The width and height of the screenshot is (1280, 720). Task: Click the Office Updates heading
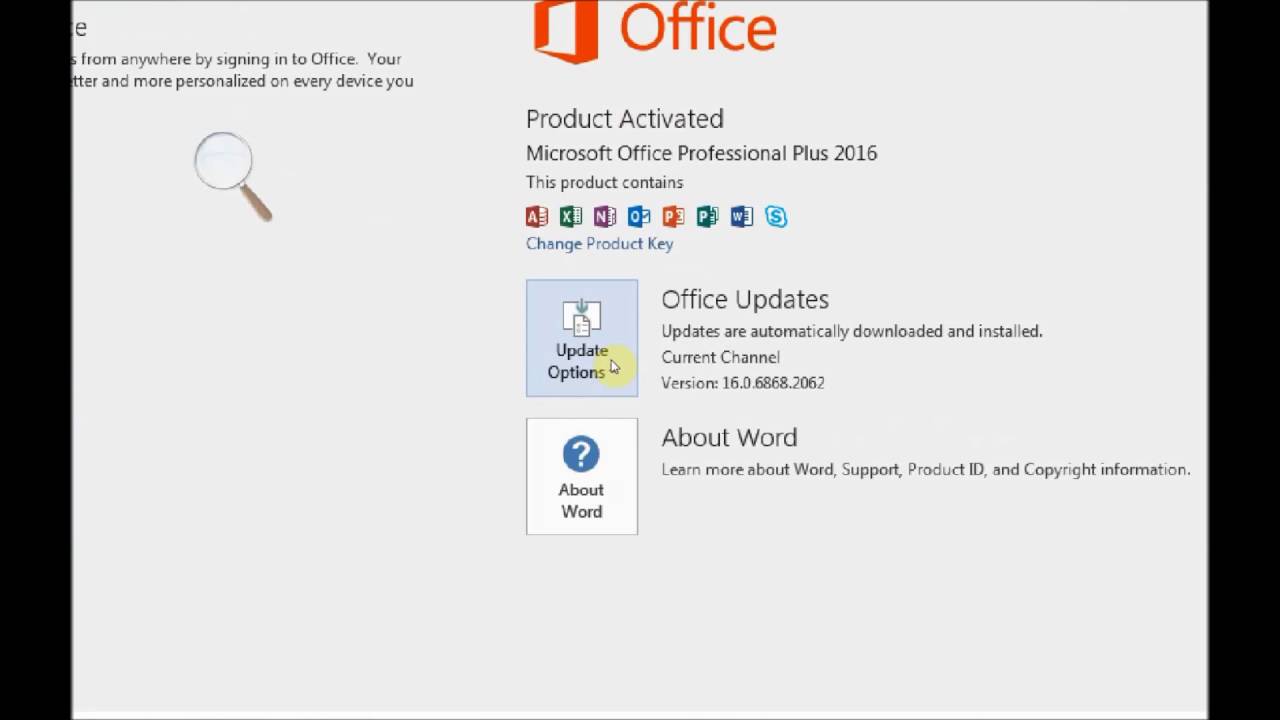click(x=745, y=299)
